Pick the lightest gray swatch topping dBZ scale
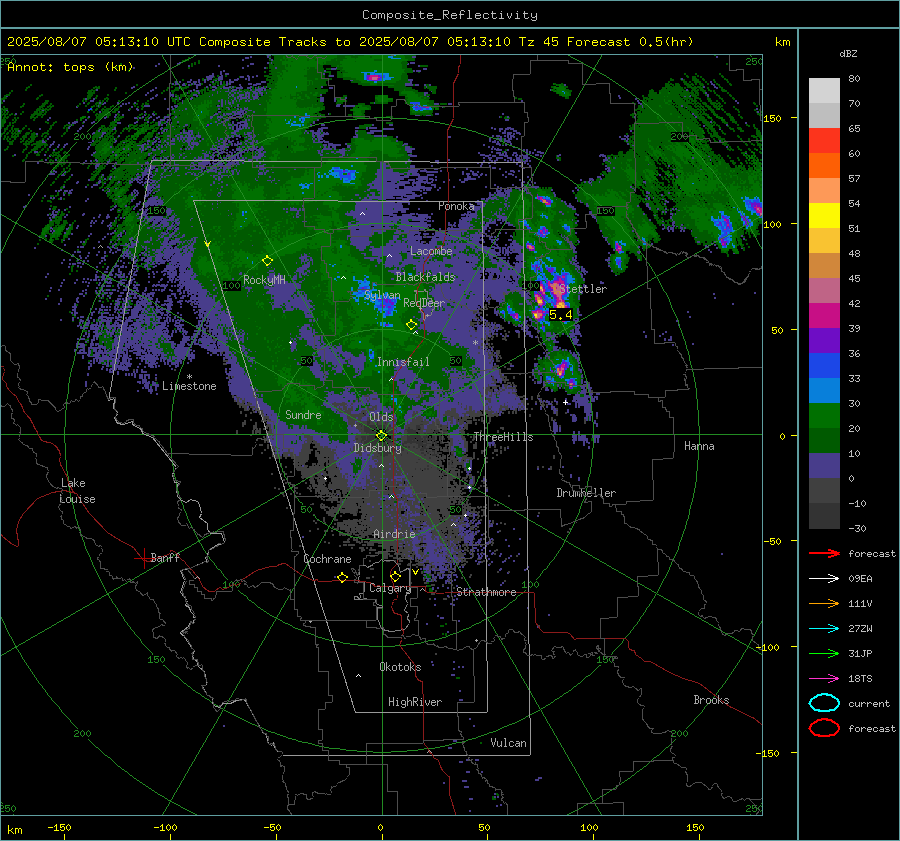This screenshot has width=900, height=841. pyautogui.click(x=824, y=91)
